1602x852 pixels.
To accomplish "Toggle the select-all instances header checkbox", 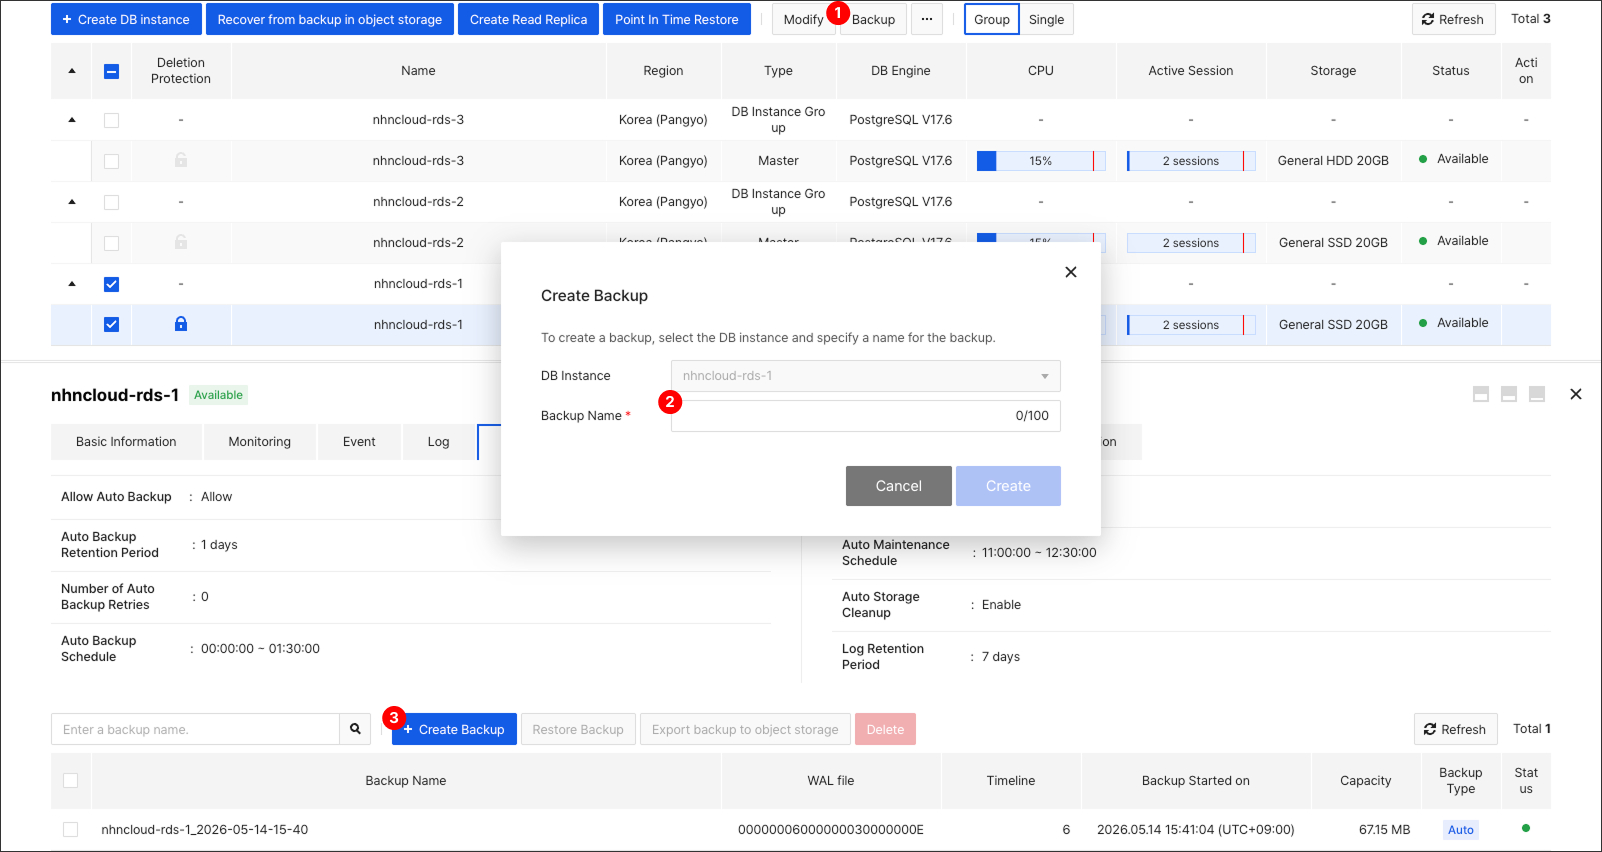I will click(111, 71).
